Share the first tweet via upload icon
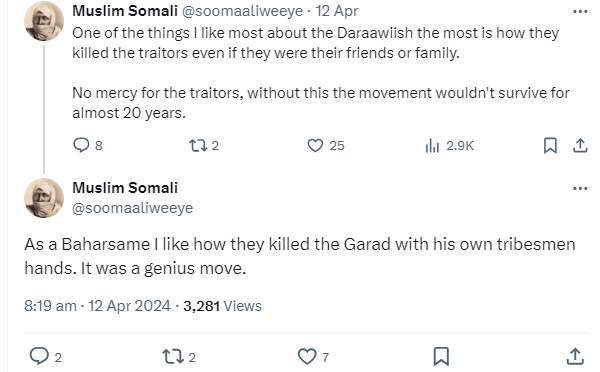The width and height of the screenshot is (600, 372). click(580, 145)
